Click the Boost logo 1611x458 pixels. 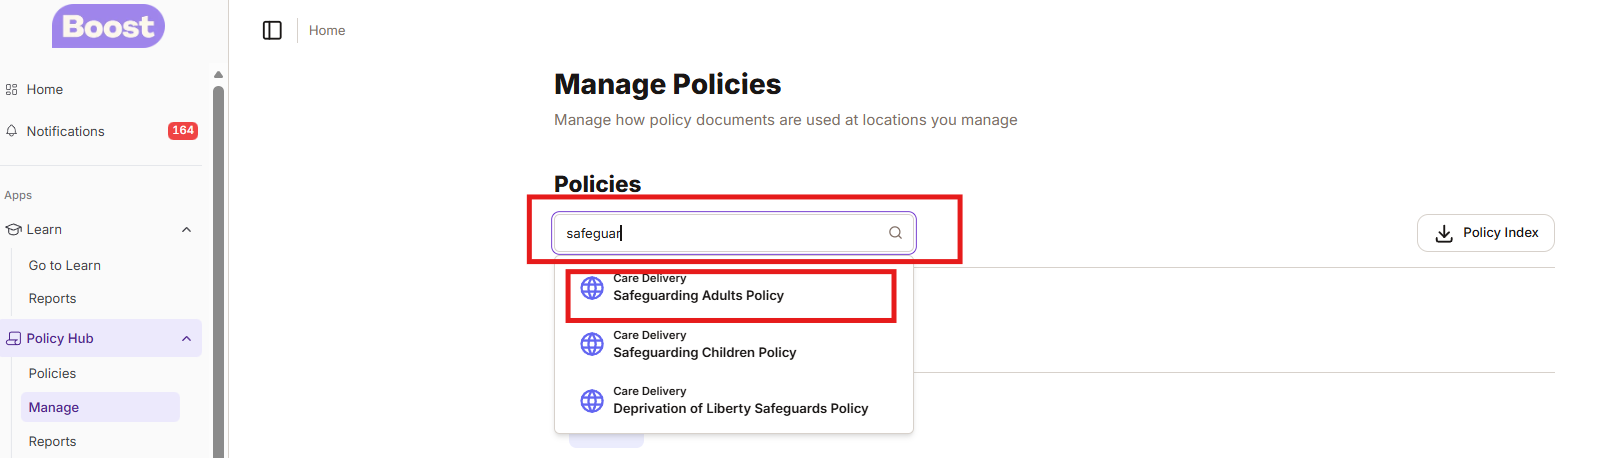point(108,27)
